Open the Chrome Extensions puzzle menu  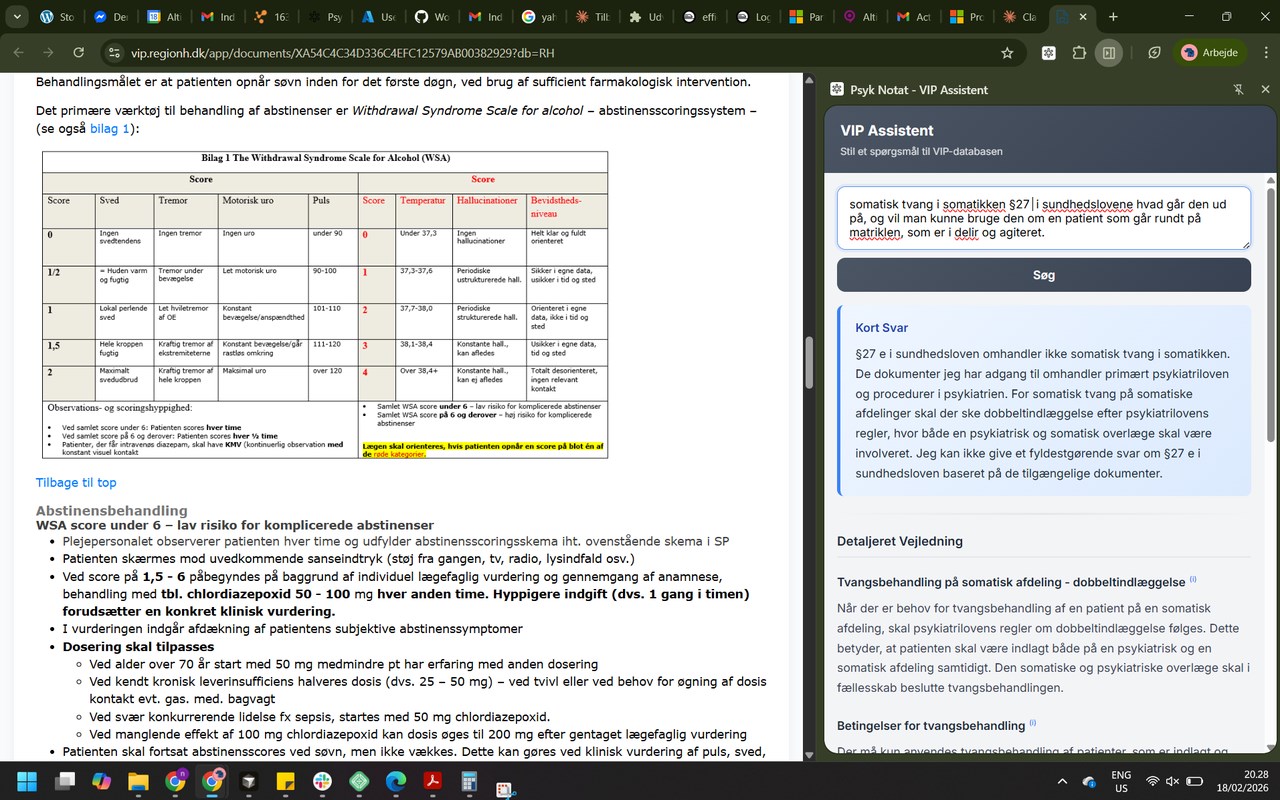(x=1079, y=53)
